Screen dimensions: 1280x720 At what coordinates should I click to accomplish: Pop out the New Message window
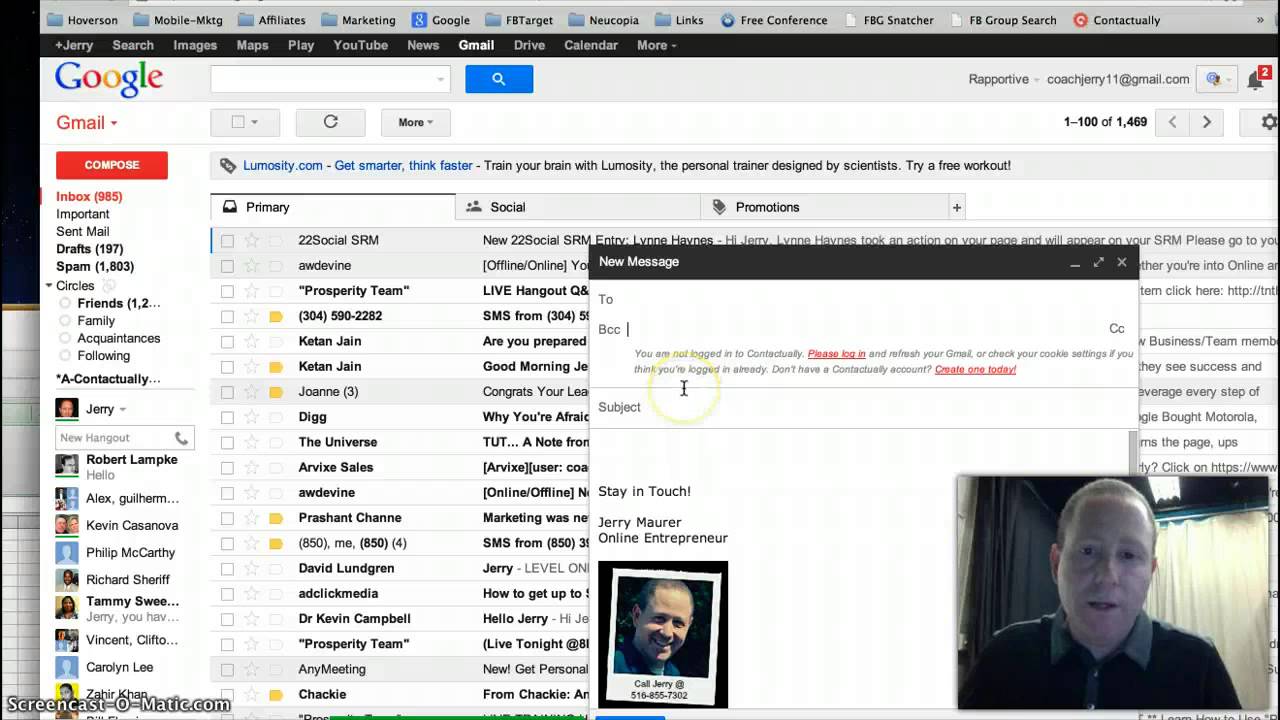pos(1098,262)
